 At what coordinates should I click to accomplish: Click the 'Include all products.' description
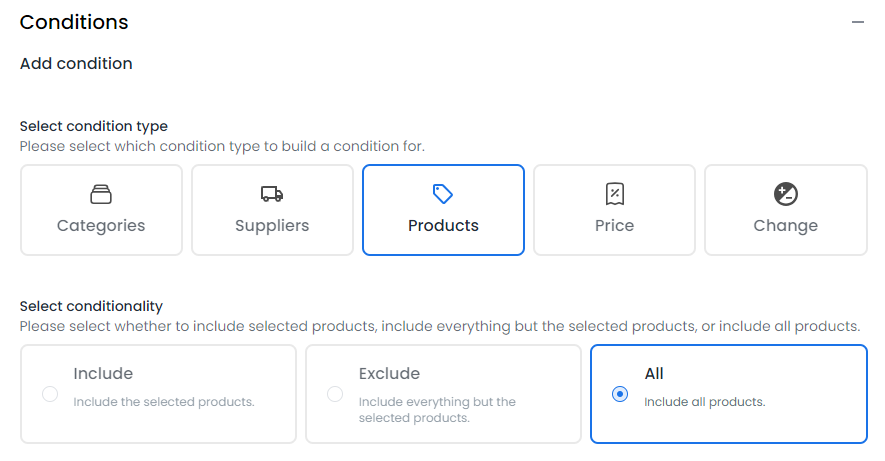click(x=704, y=402)
